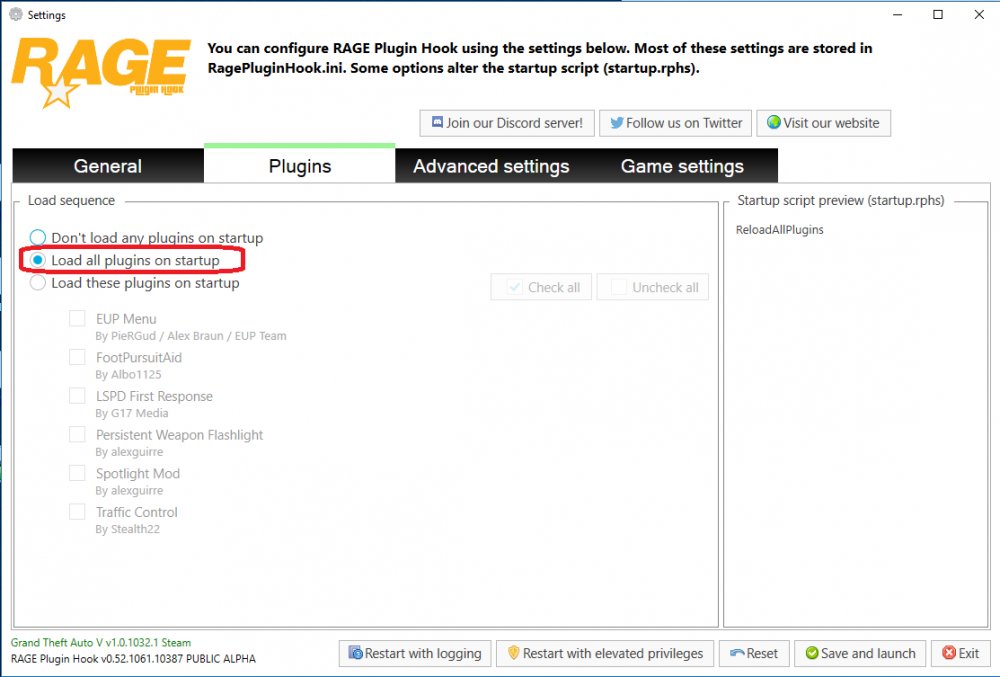Image resolution: width=1000 pixels, height=677 pixels.
Task: Click the RAGE Plugin Hook version text
Action: coord(133,659)
